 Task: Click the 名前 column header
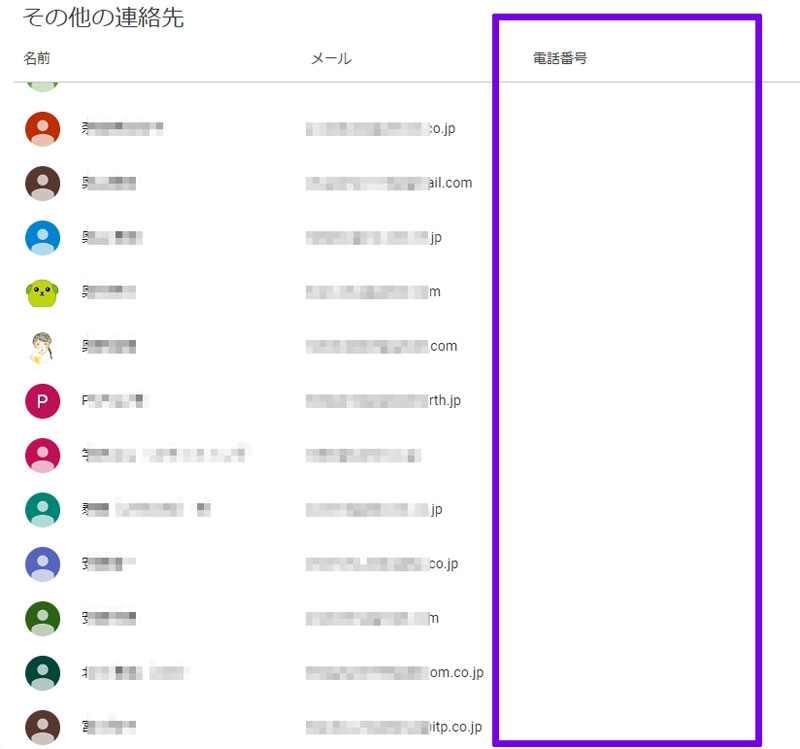37,58
